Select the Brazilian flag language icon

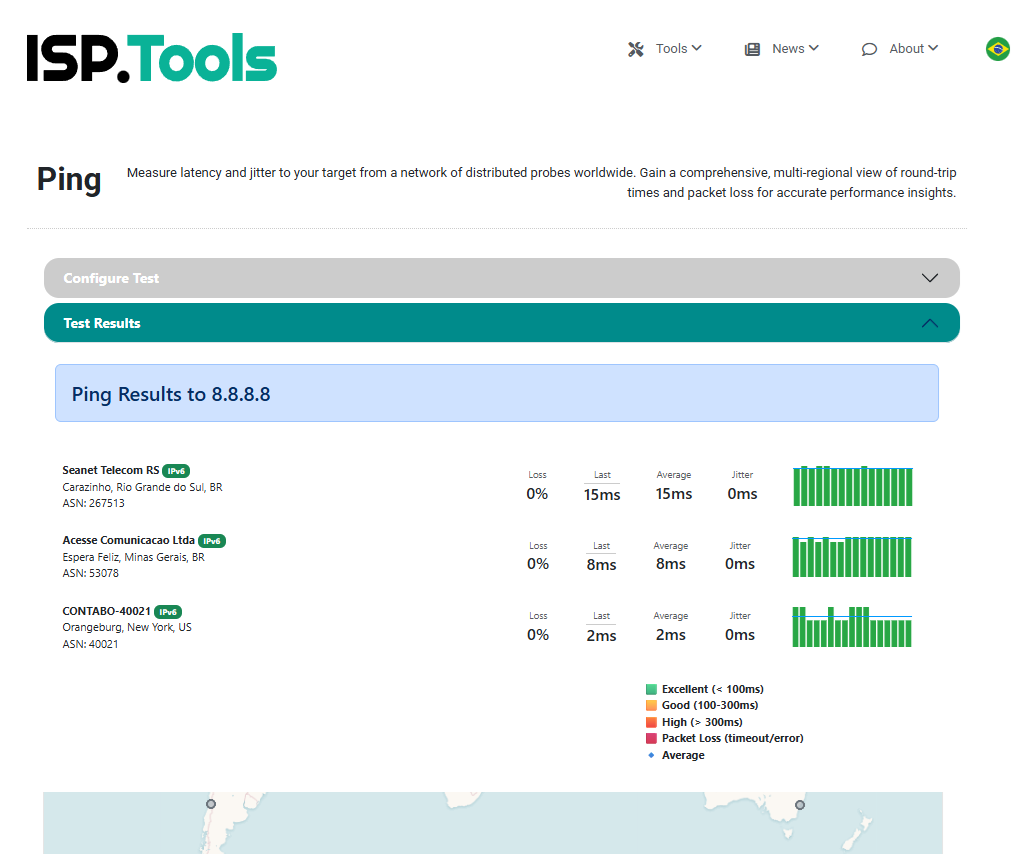pyautogui.click(x=997, y=48)
